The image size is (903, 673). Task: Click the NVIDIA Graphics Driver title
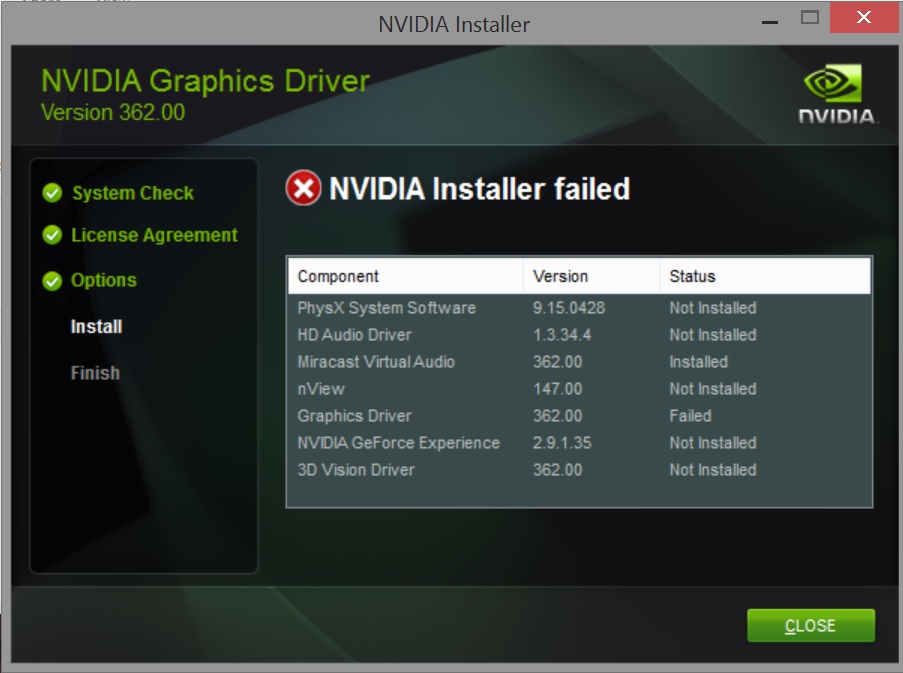coord(205,81)
